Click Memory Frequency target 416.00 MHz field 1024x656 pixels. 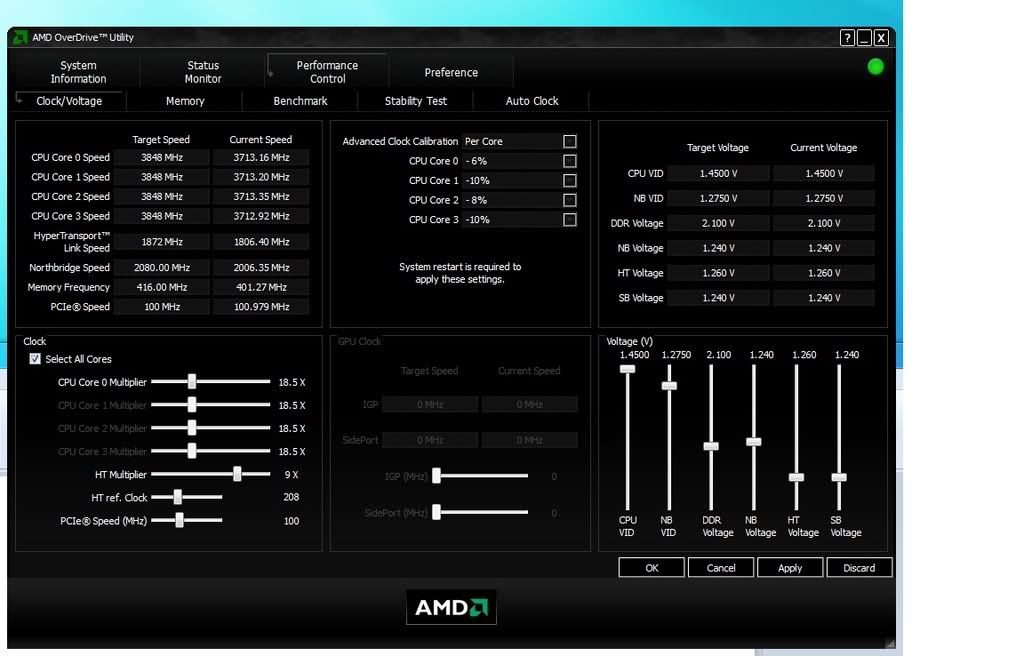(162, 287)
